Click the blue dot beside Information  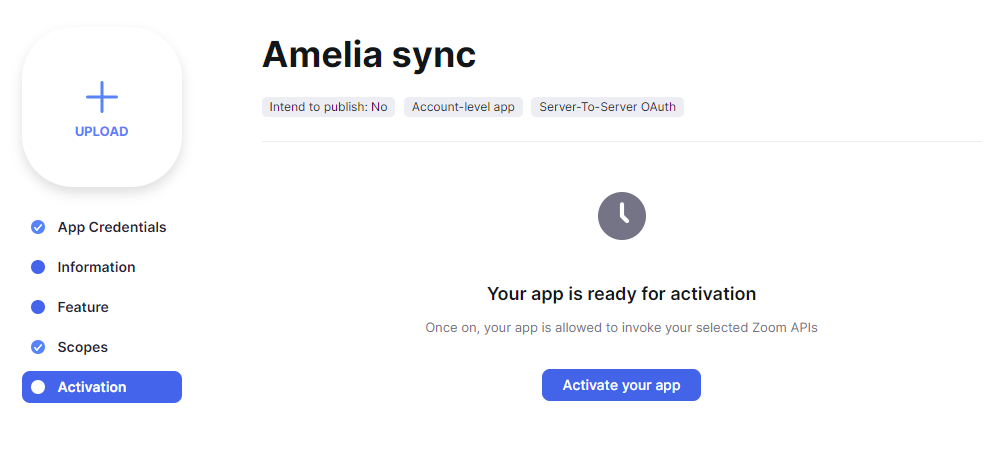pos(38,267)
